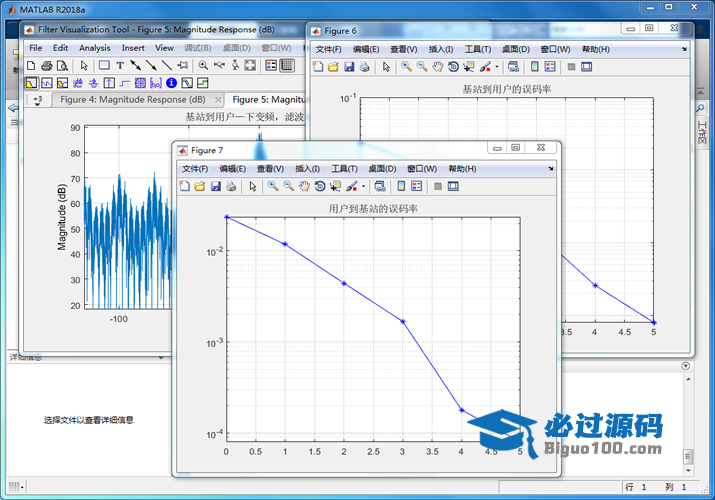
Task: Click the search icon at MATLAB right edge
Action: pos(699,108)
